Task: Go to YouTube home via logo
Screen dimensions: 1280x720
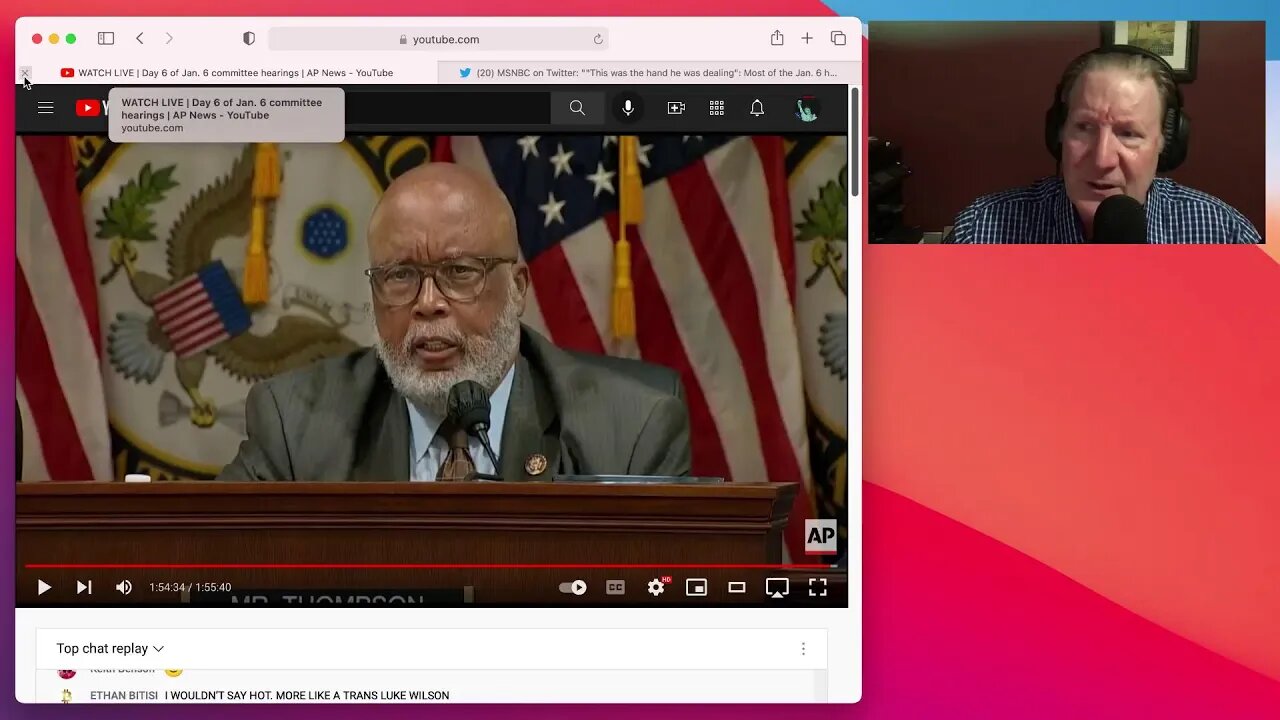Action: [x=90, y=108]
